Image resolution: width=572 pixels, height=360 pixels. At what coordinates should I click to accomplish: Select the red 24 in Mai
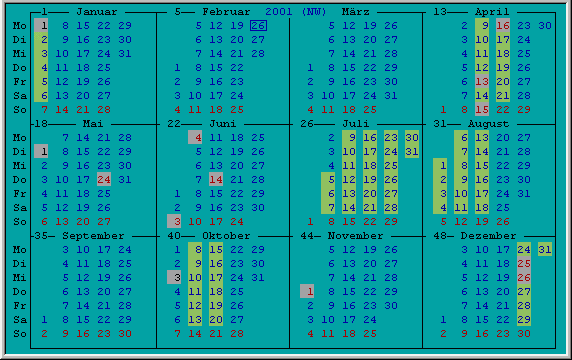104,179
